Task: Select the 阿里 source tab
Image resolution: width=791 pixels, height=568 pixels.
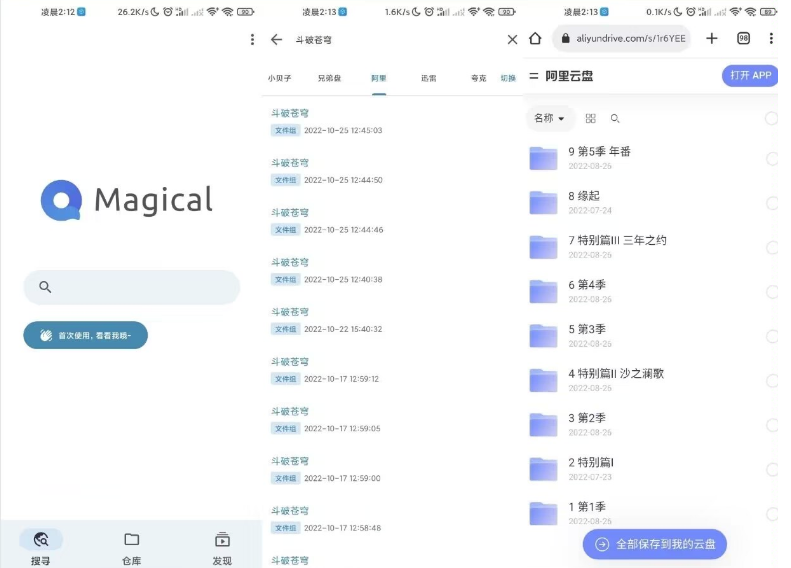Action: point(379,78)
